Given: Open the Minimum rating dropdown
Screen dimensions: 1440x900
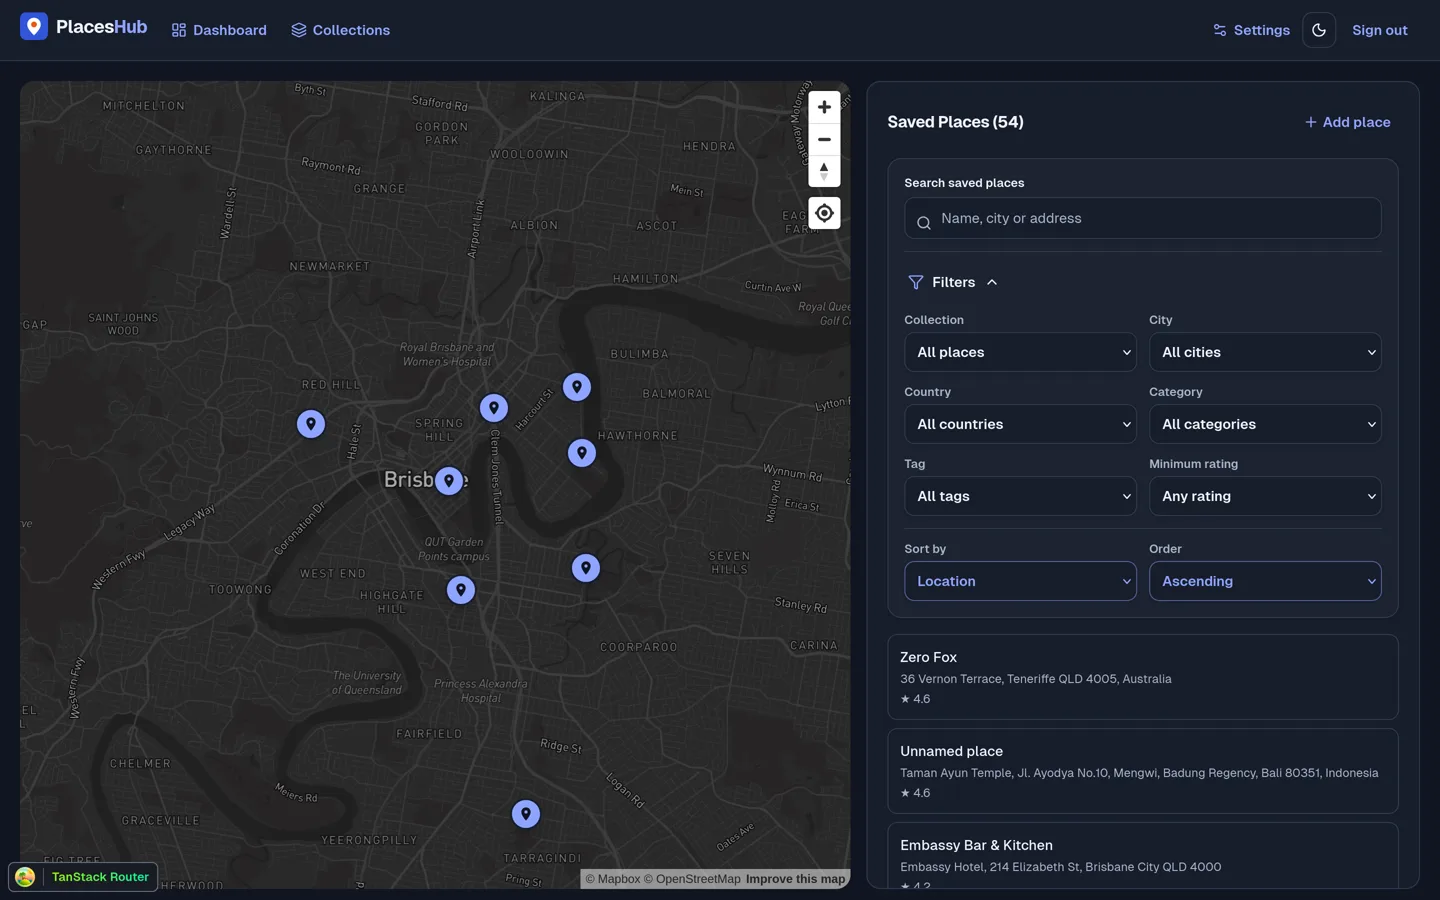Looking at the screenshot, I should (1265, 496).
